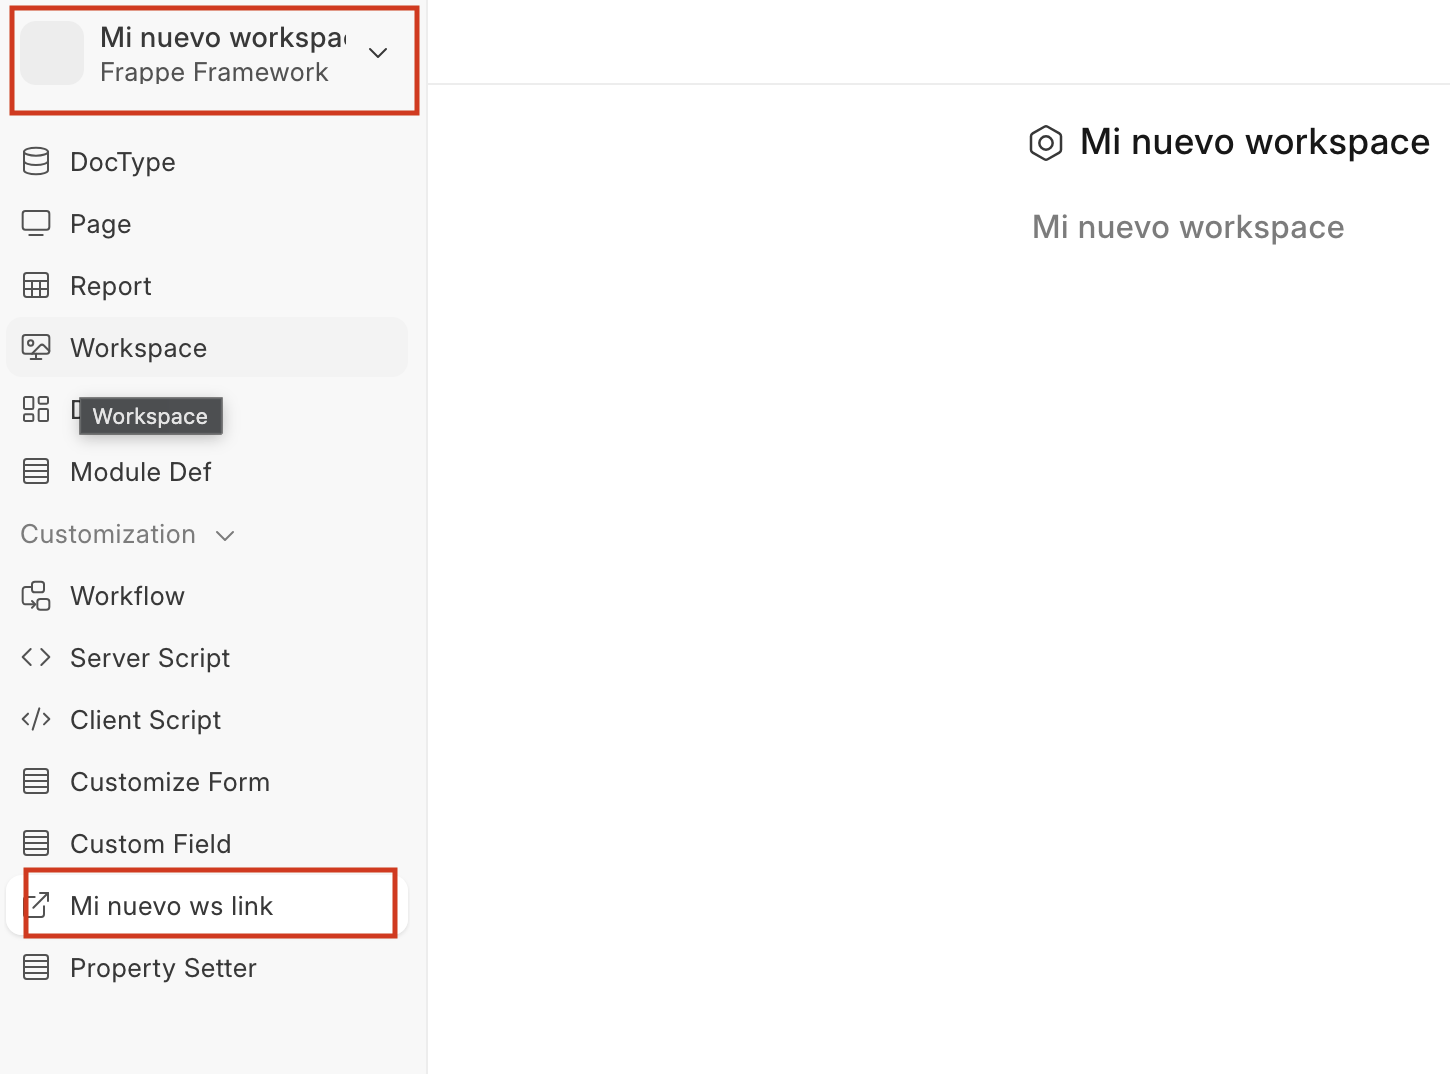Click the Report table icon
Viewport: 1450px width, 1074px height.
pyautogui.click(x=36, y=286)
